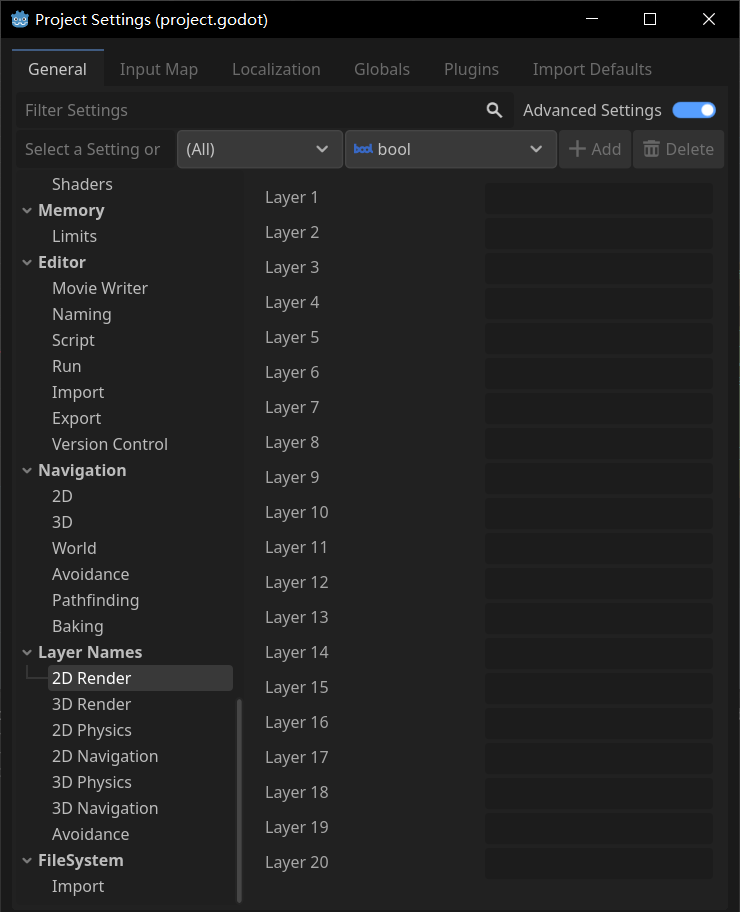Click the Layer 3 label text
The width and height of the screenshot is (740, 912).
(x=292, y=268)
